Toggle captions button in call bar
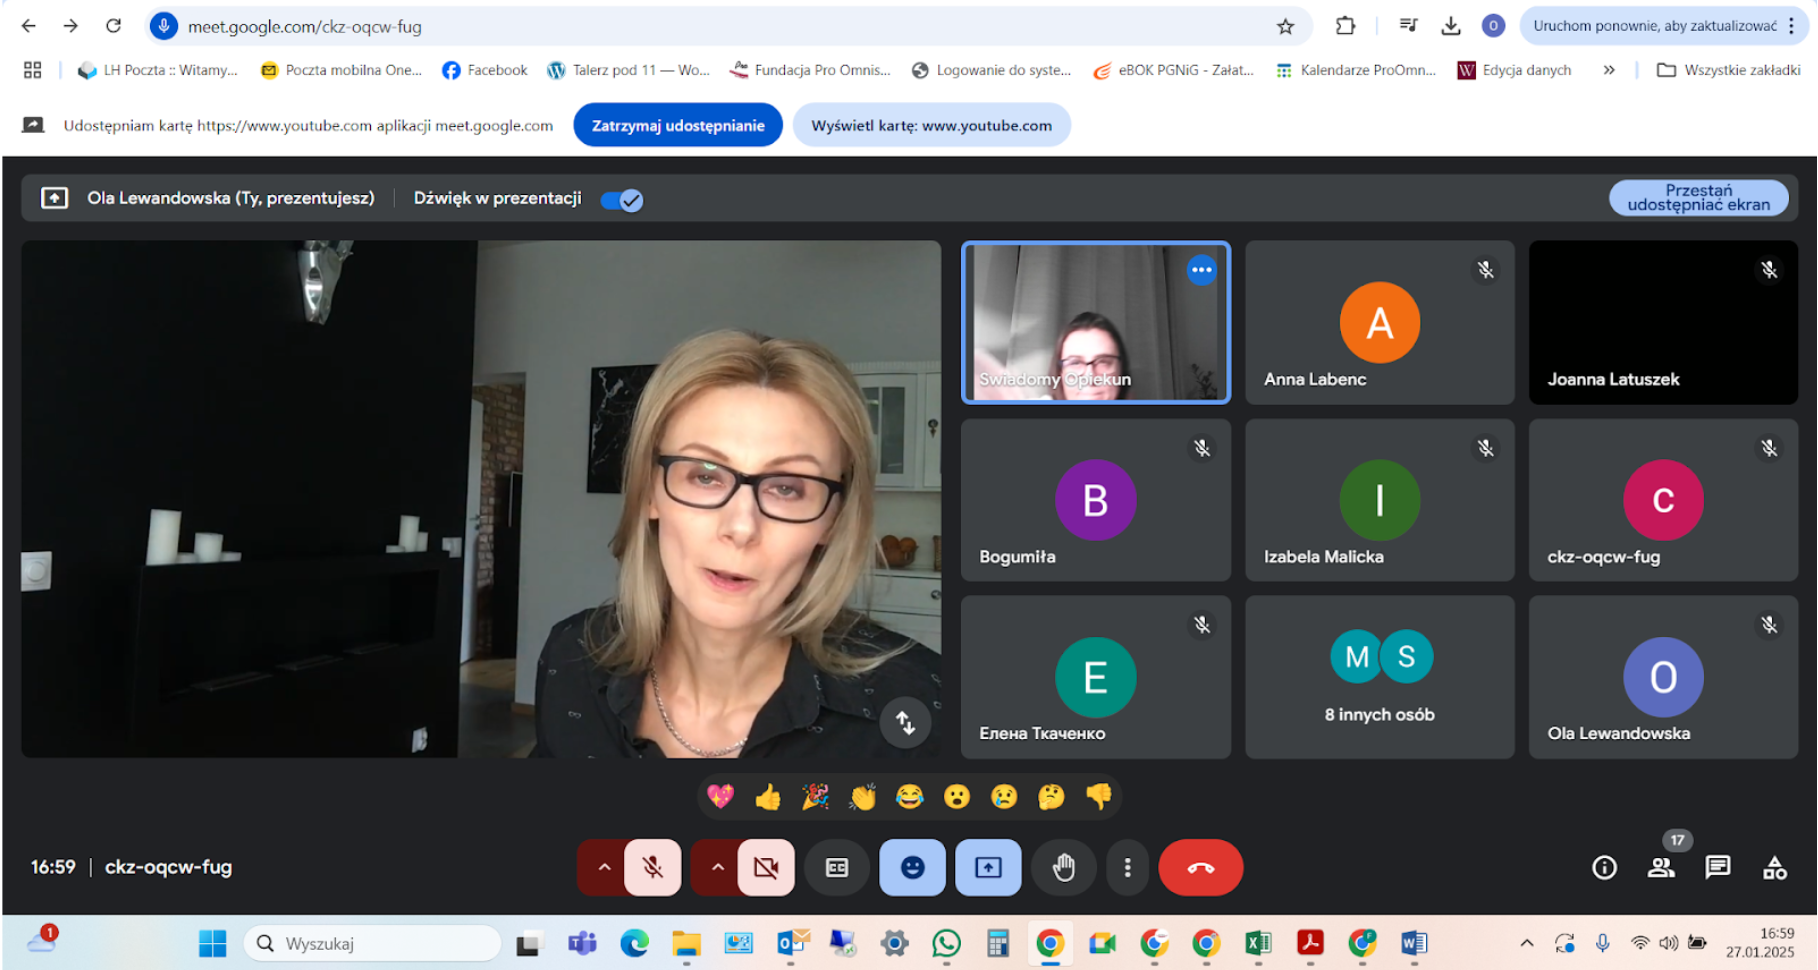Image resolution: width=1818 pixels, height=970 pixels. coord(837,867)
